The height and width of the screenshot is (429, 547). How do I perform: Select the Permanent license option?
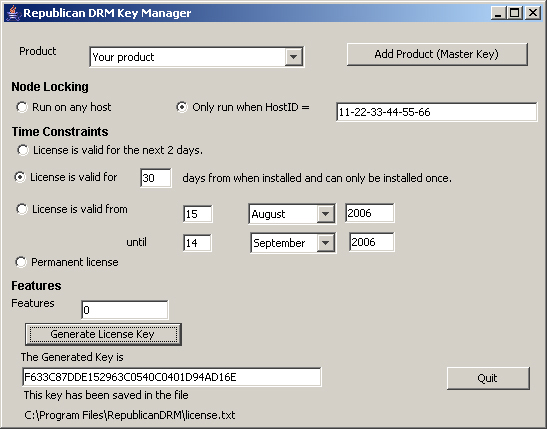click(21, 262)
